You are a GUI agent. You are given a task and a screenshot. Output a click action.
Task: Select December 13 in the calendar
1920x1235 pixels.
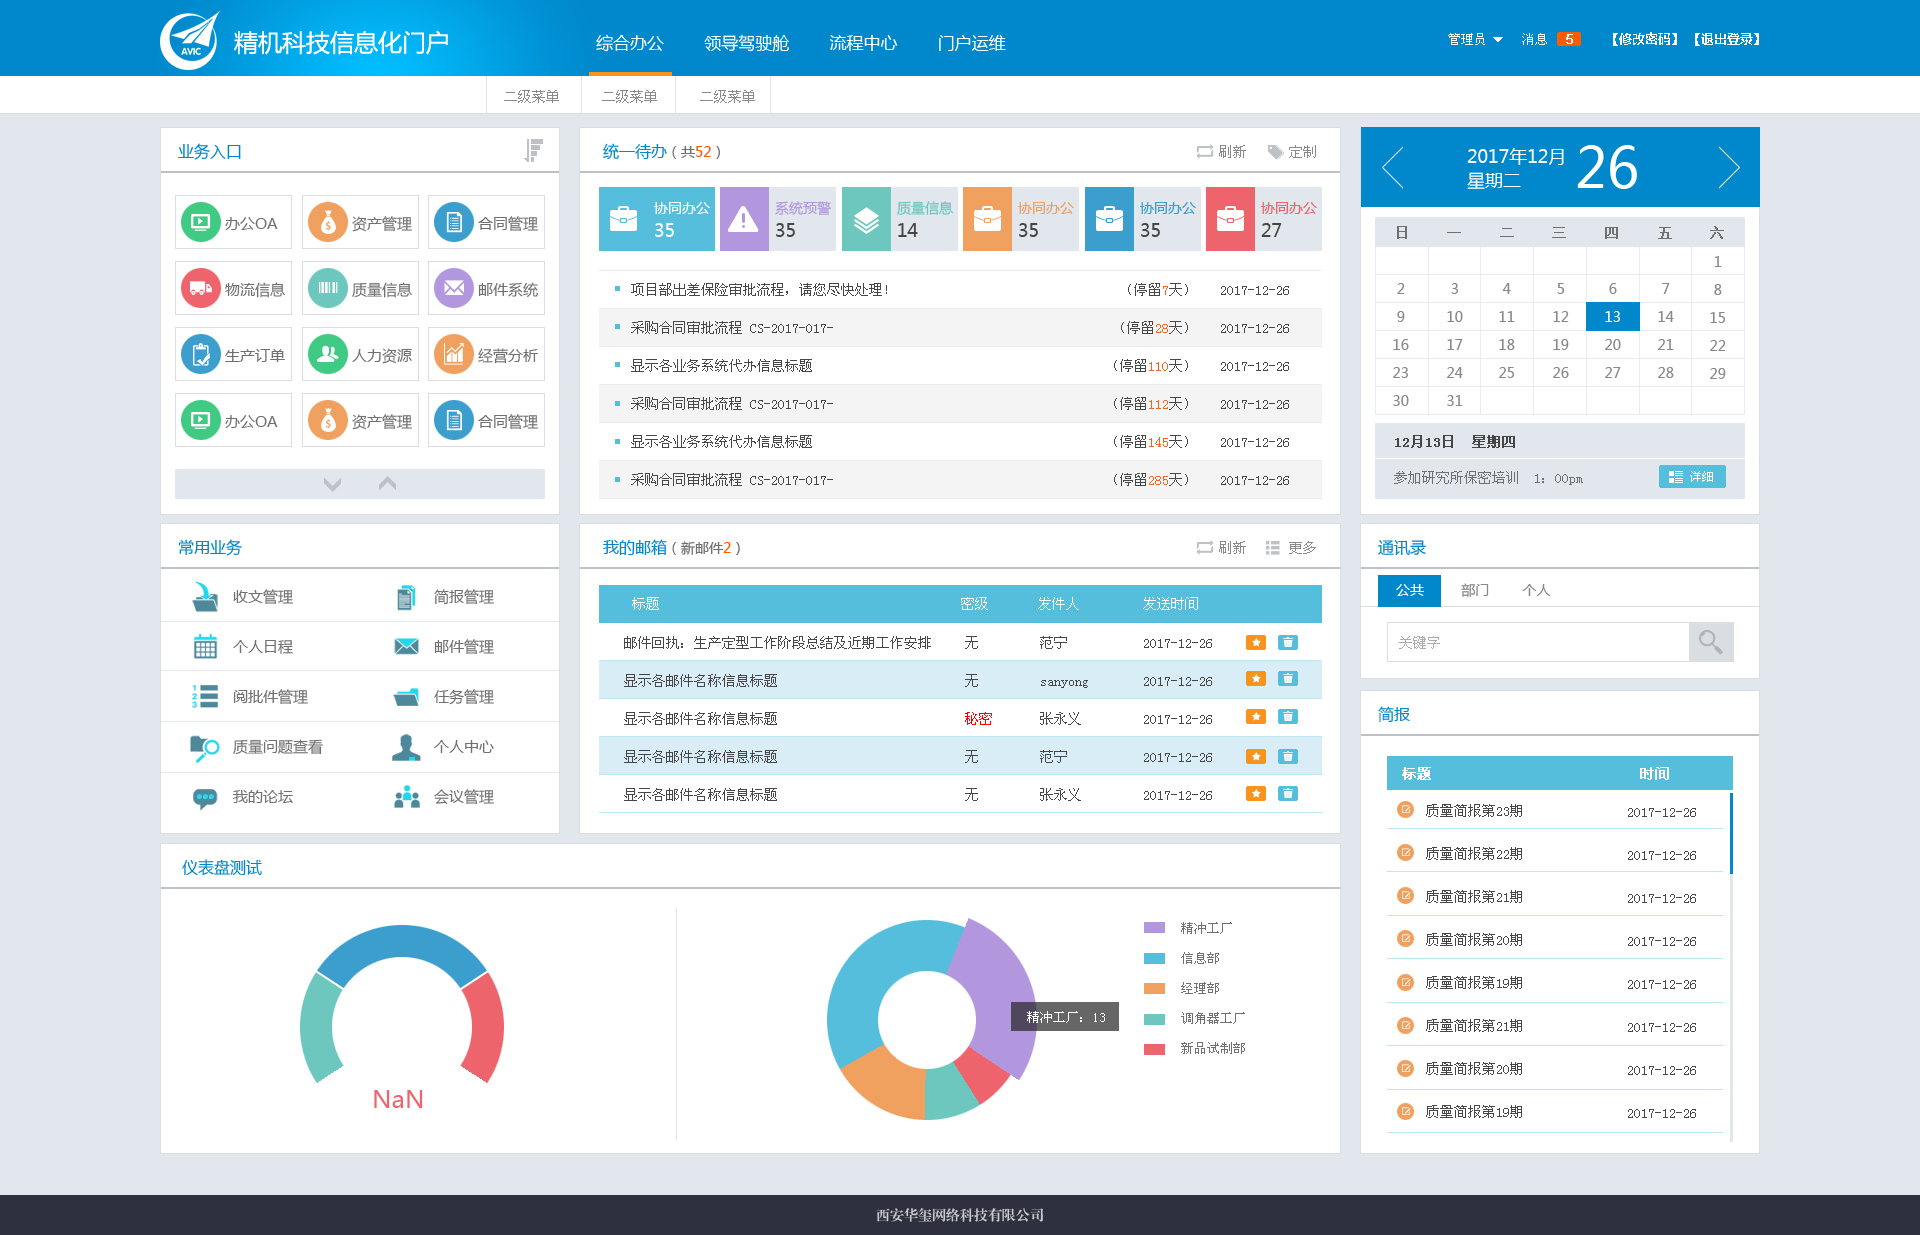pos(1612,317)
